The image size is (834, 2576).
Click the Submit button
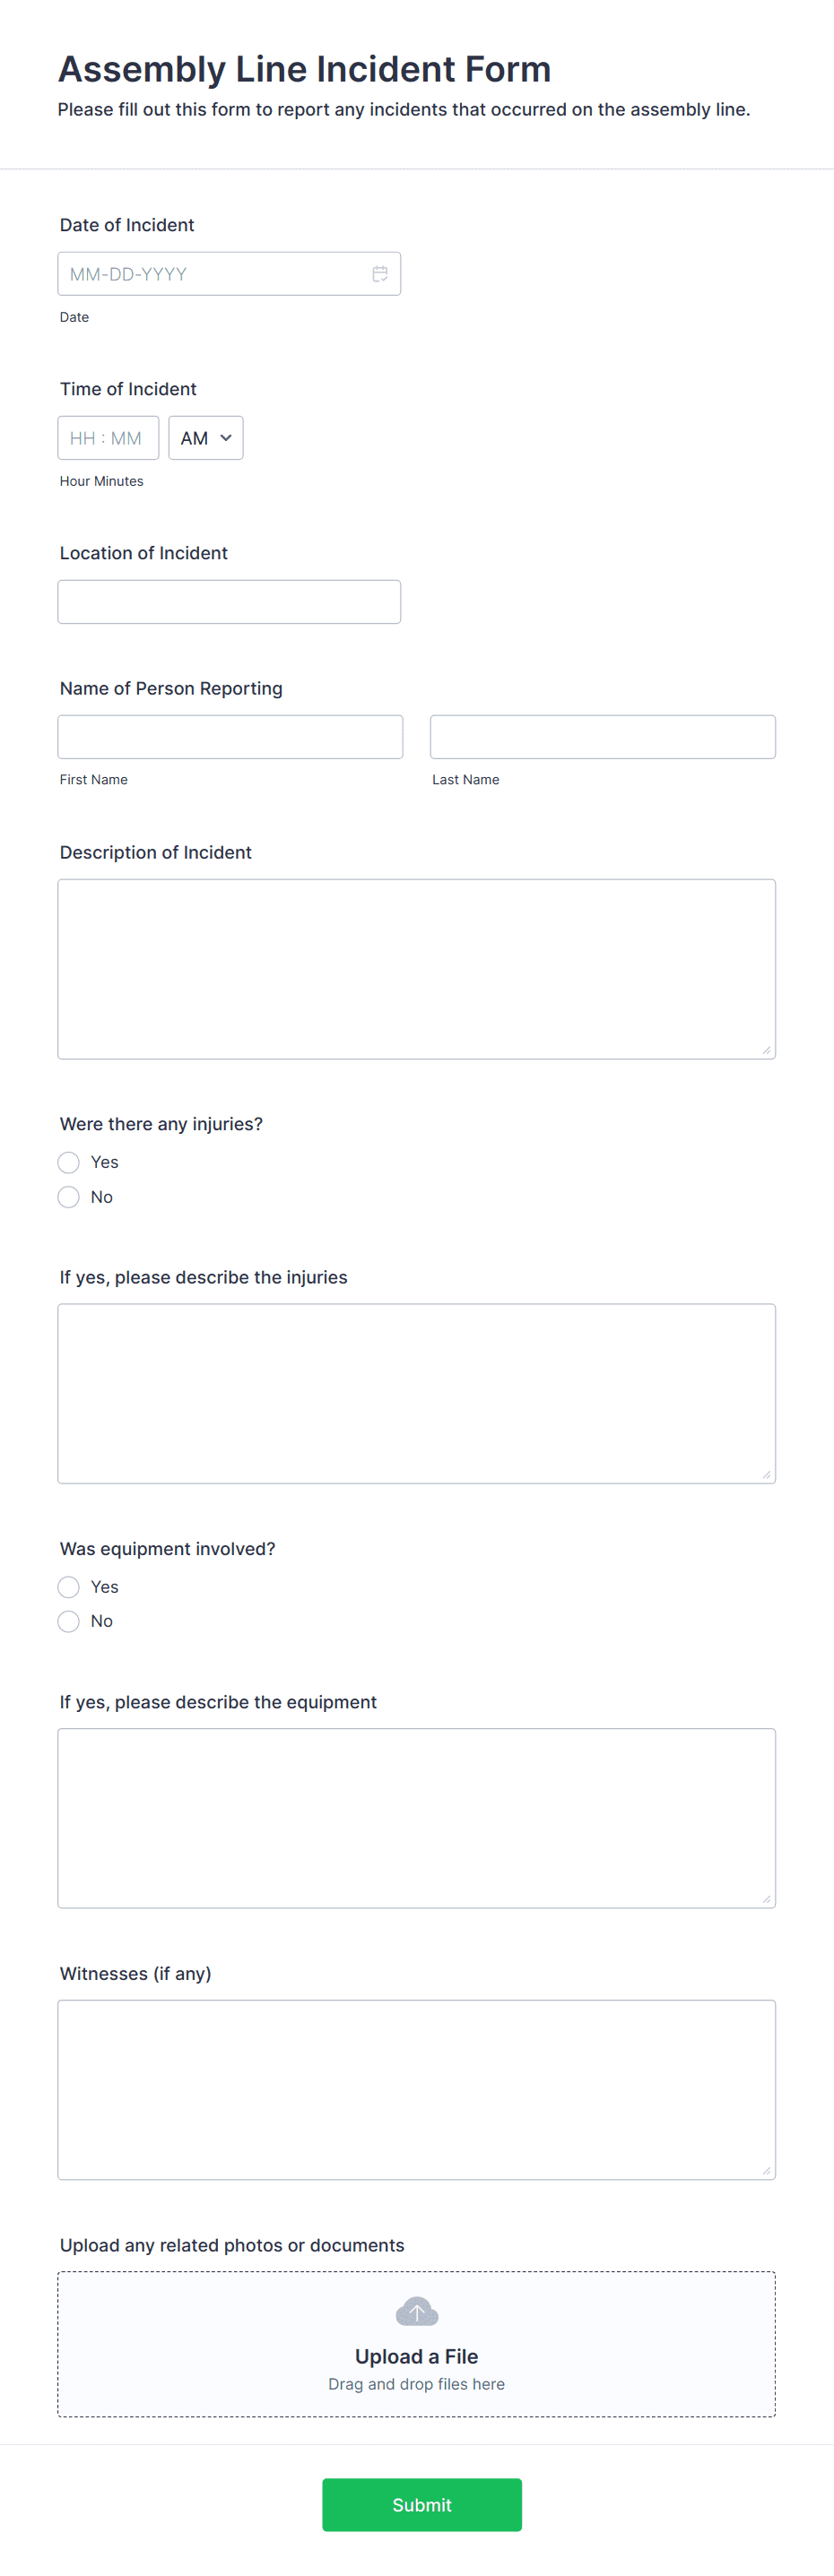421,2504
